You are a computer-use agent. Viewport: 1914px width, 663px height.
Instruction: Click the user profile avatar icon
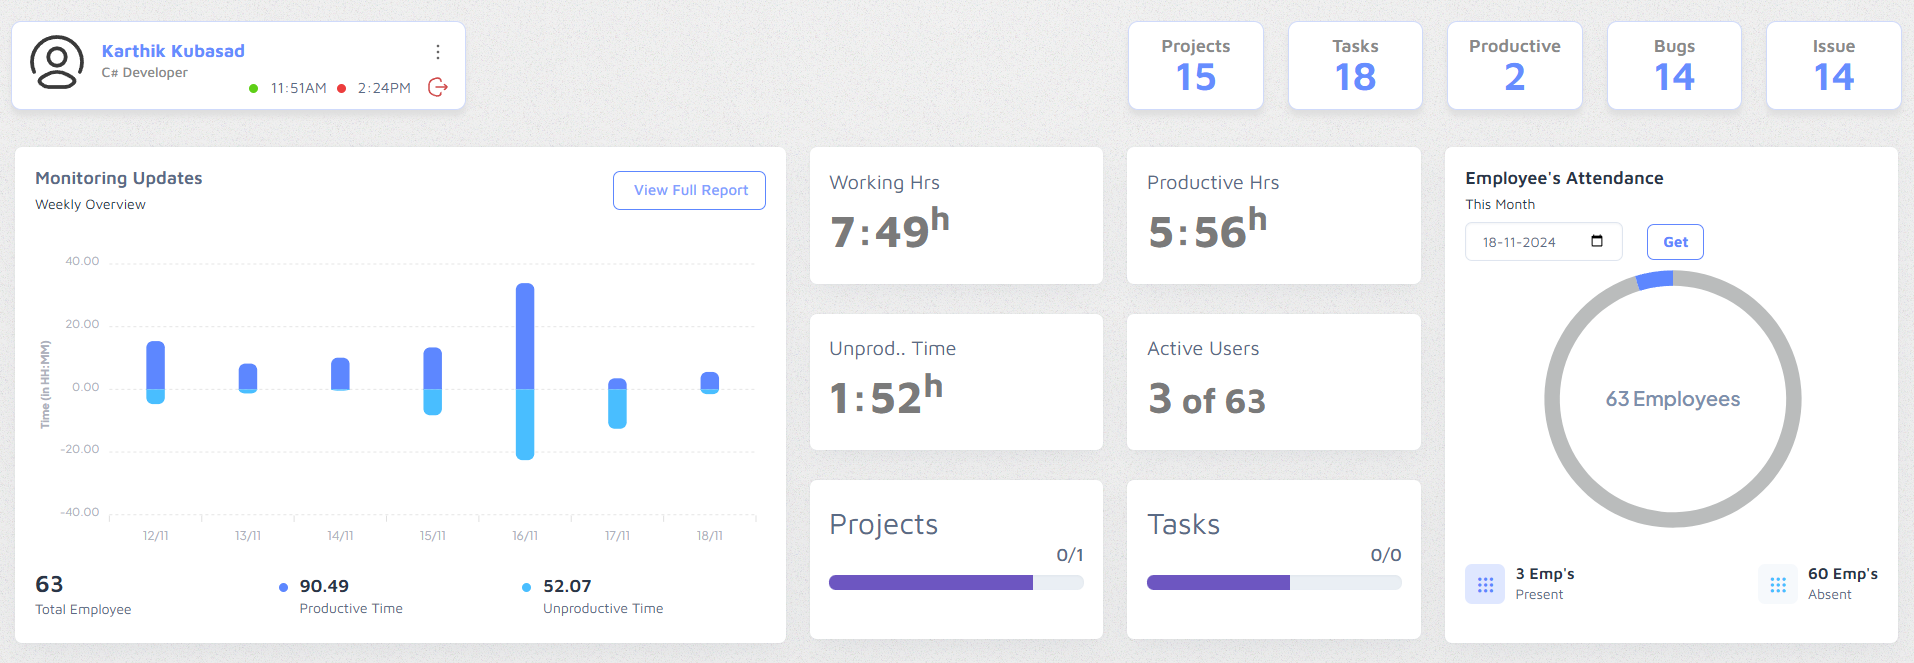point(57,63)
